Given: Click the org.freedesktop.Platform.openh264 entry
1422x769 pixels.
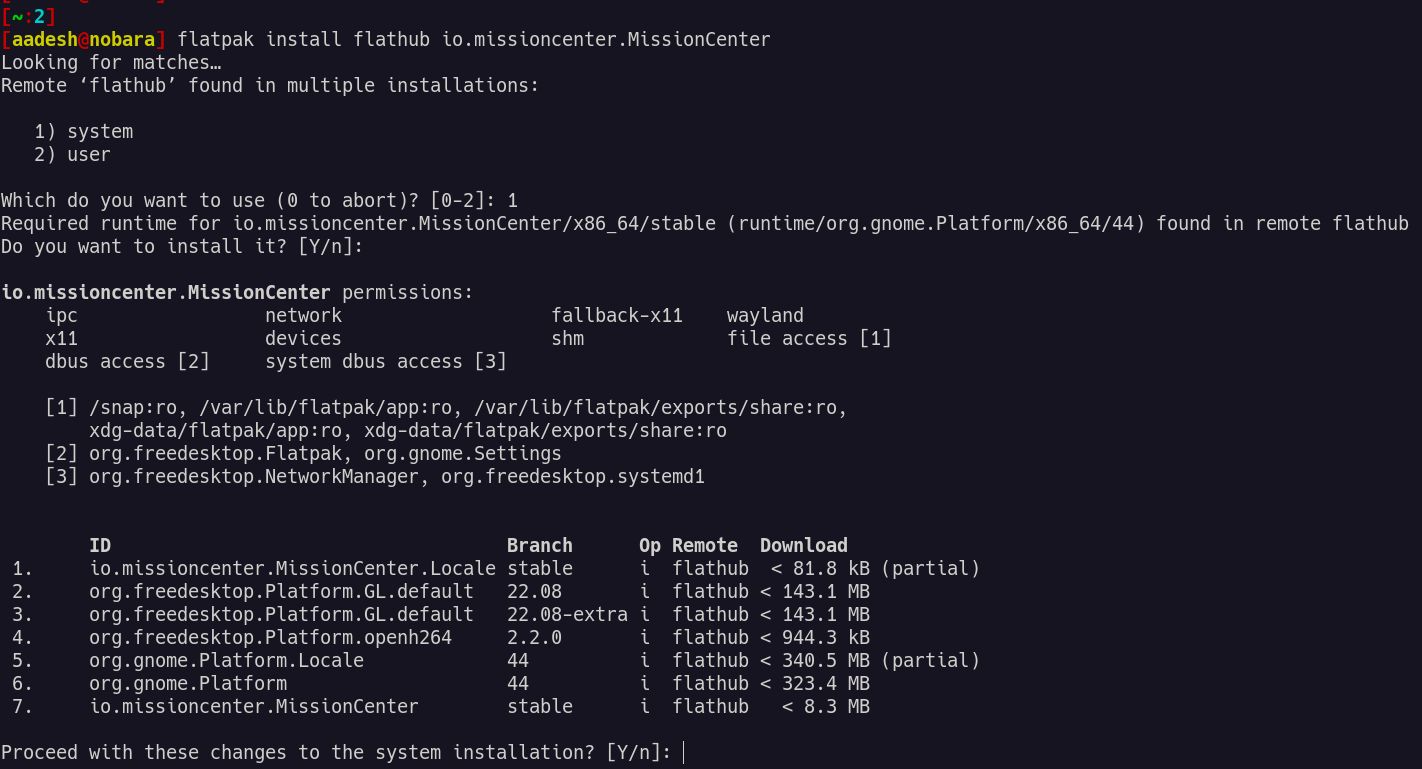Looking at the screenshot, I should pos(270,637).
